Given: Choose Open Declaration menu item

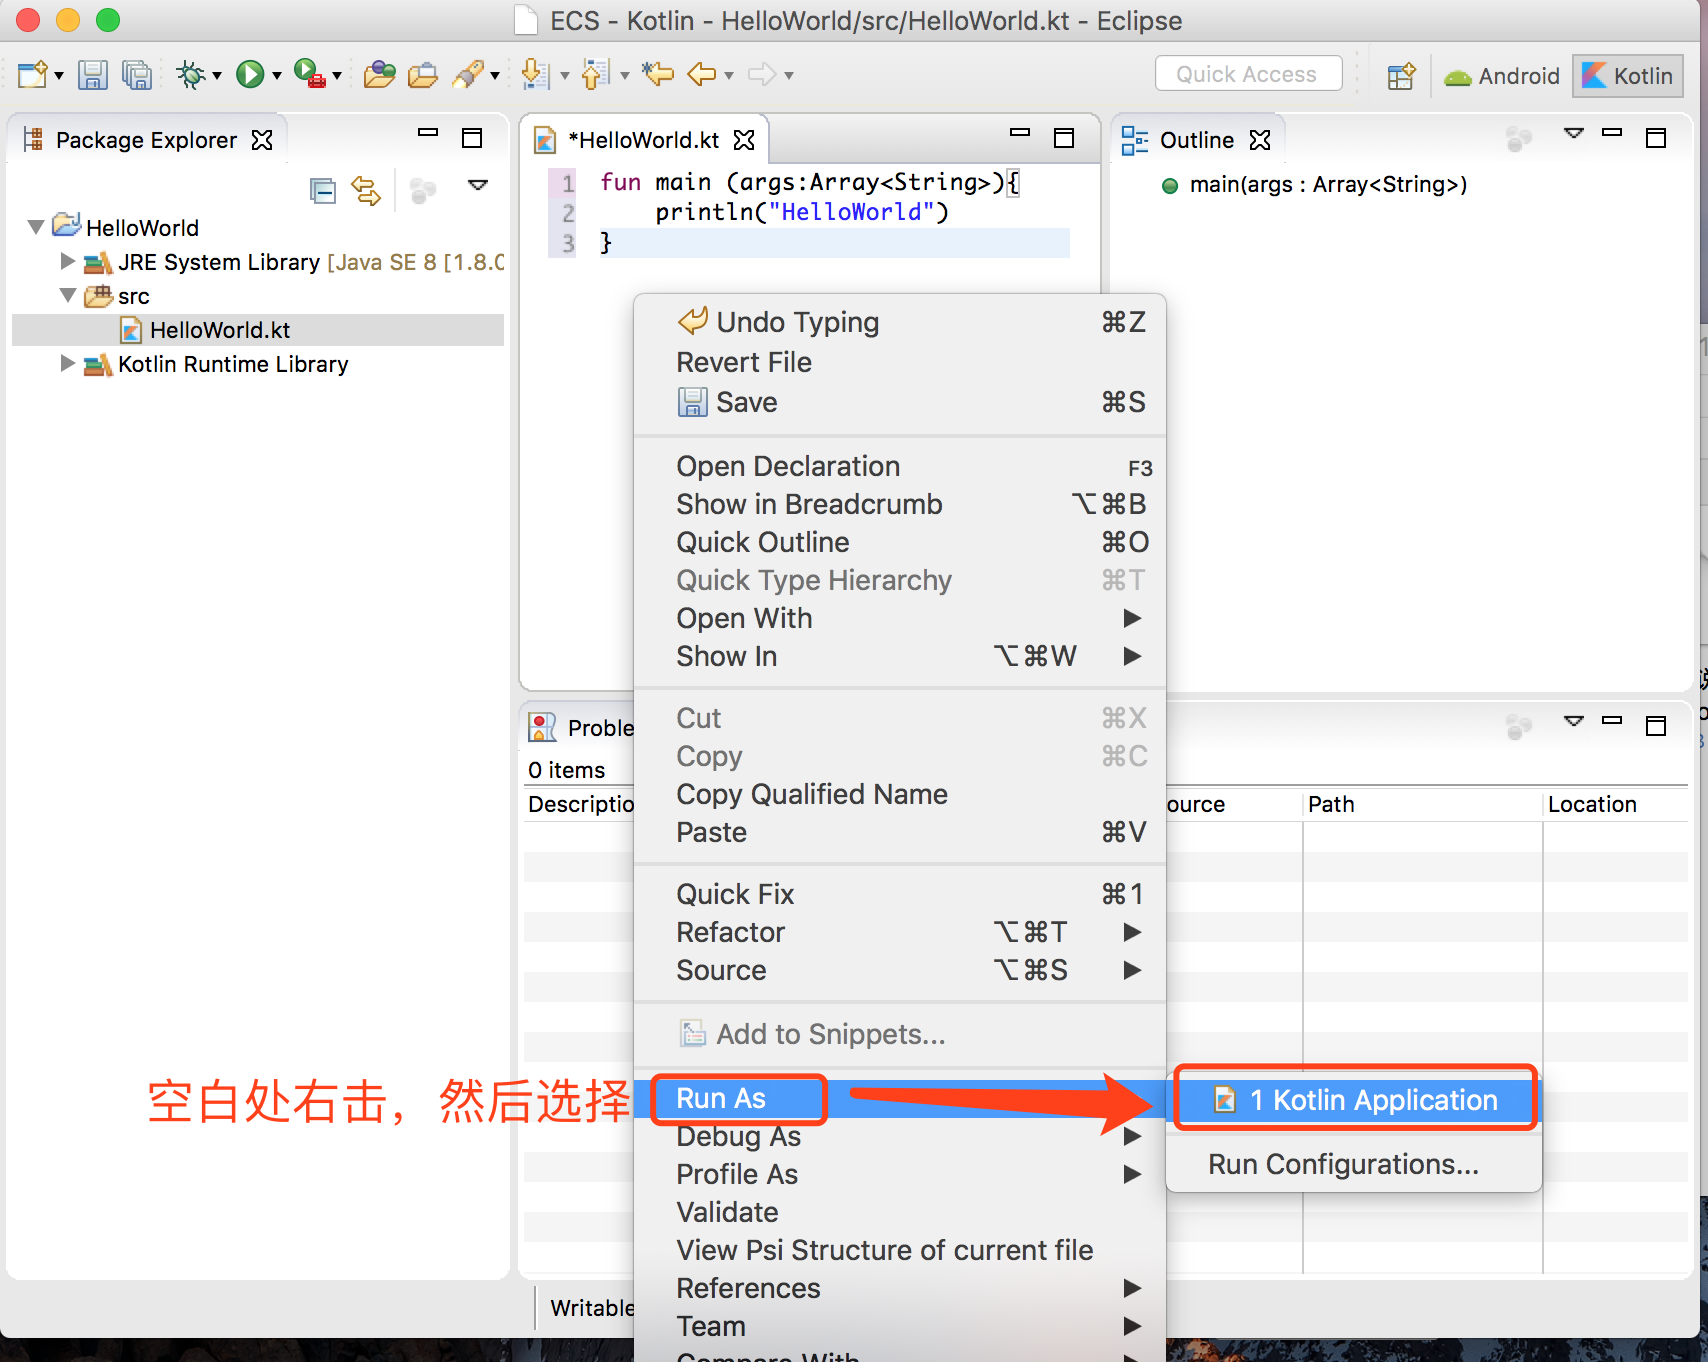Looking at the screenshot, I should tap(900, 466).
